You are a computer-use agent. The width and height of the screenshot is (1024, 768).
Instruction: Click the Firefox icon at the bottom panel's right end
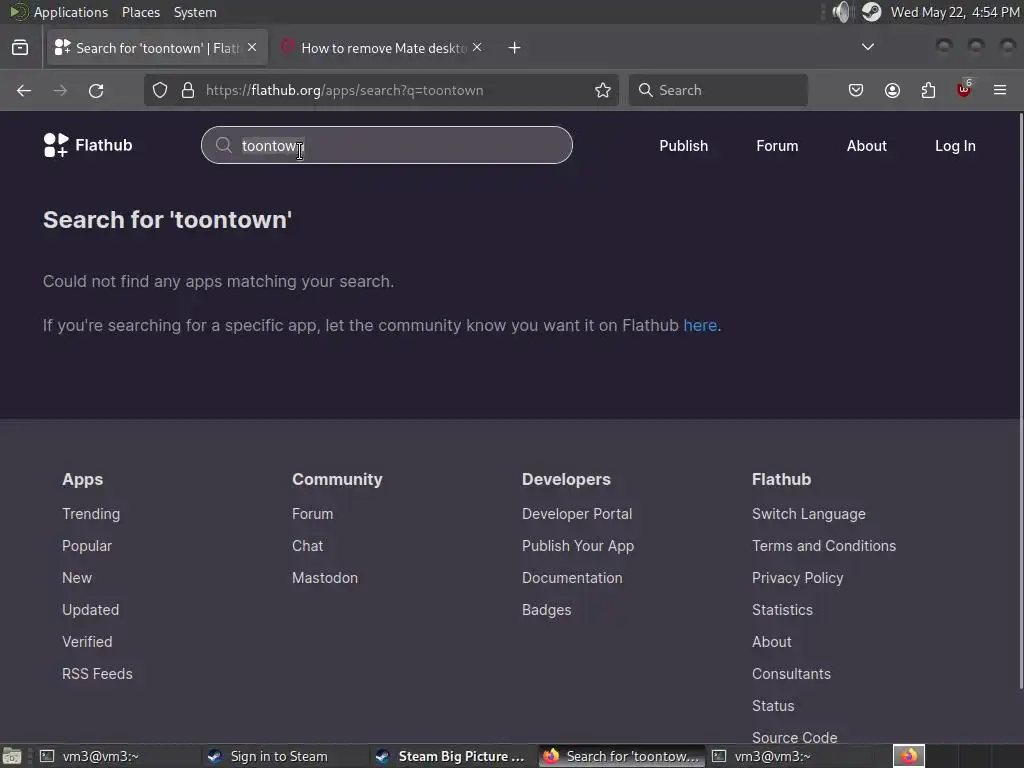(x=908, y=756)
